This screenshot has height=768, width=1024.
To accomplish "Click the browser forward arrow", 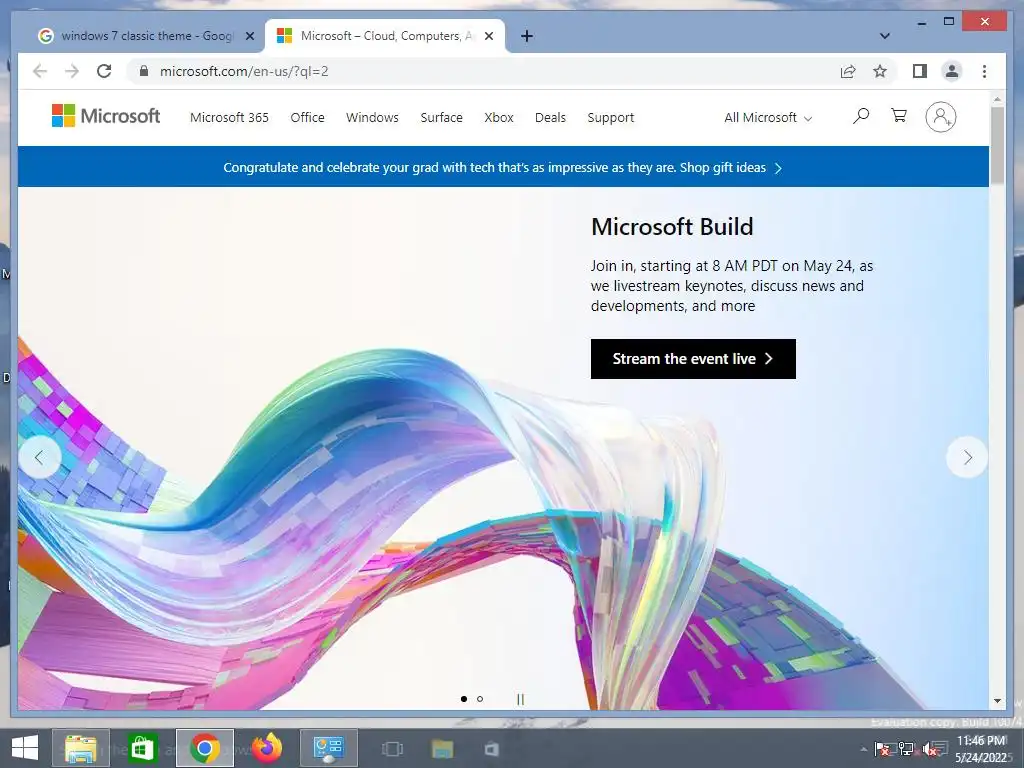I will point(72,71).
